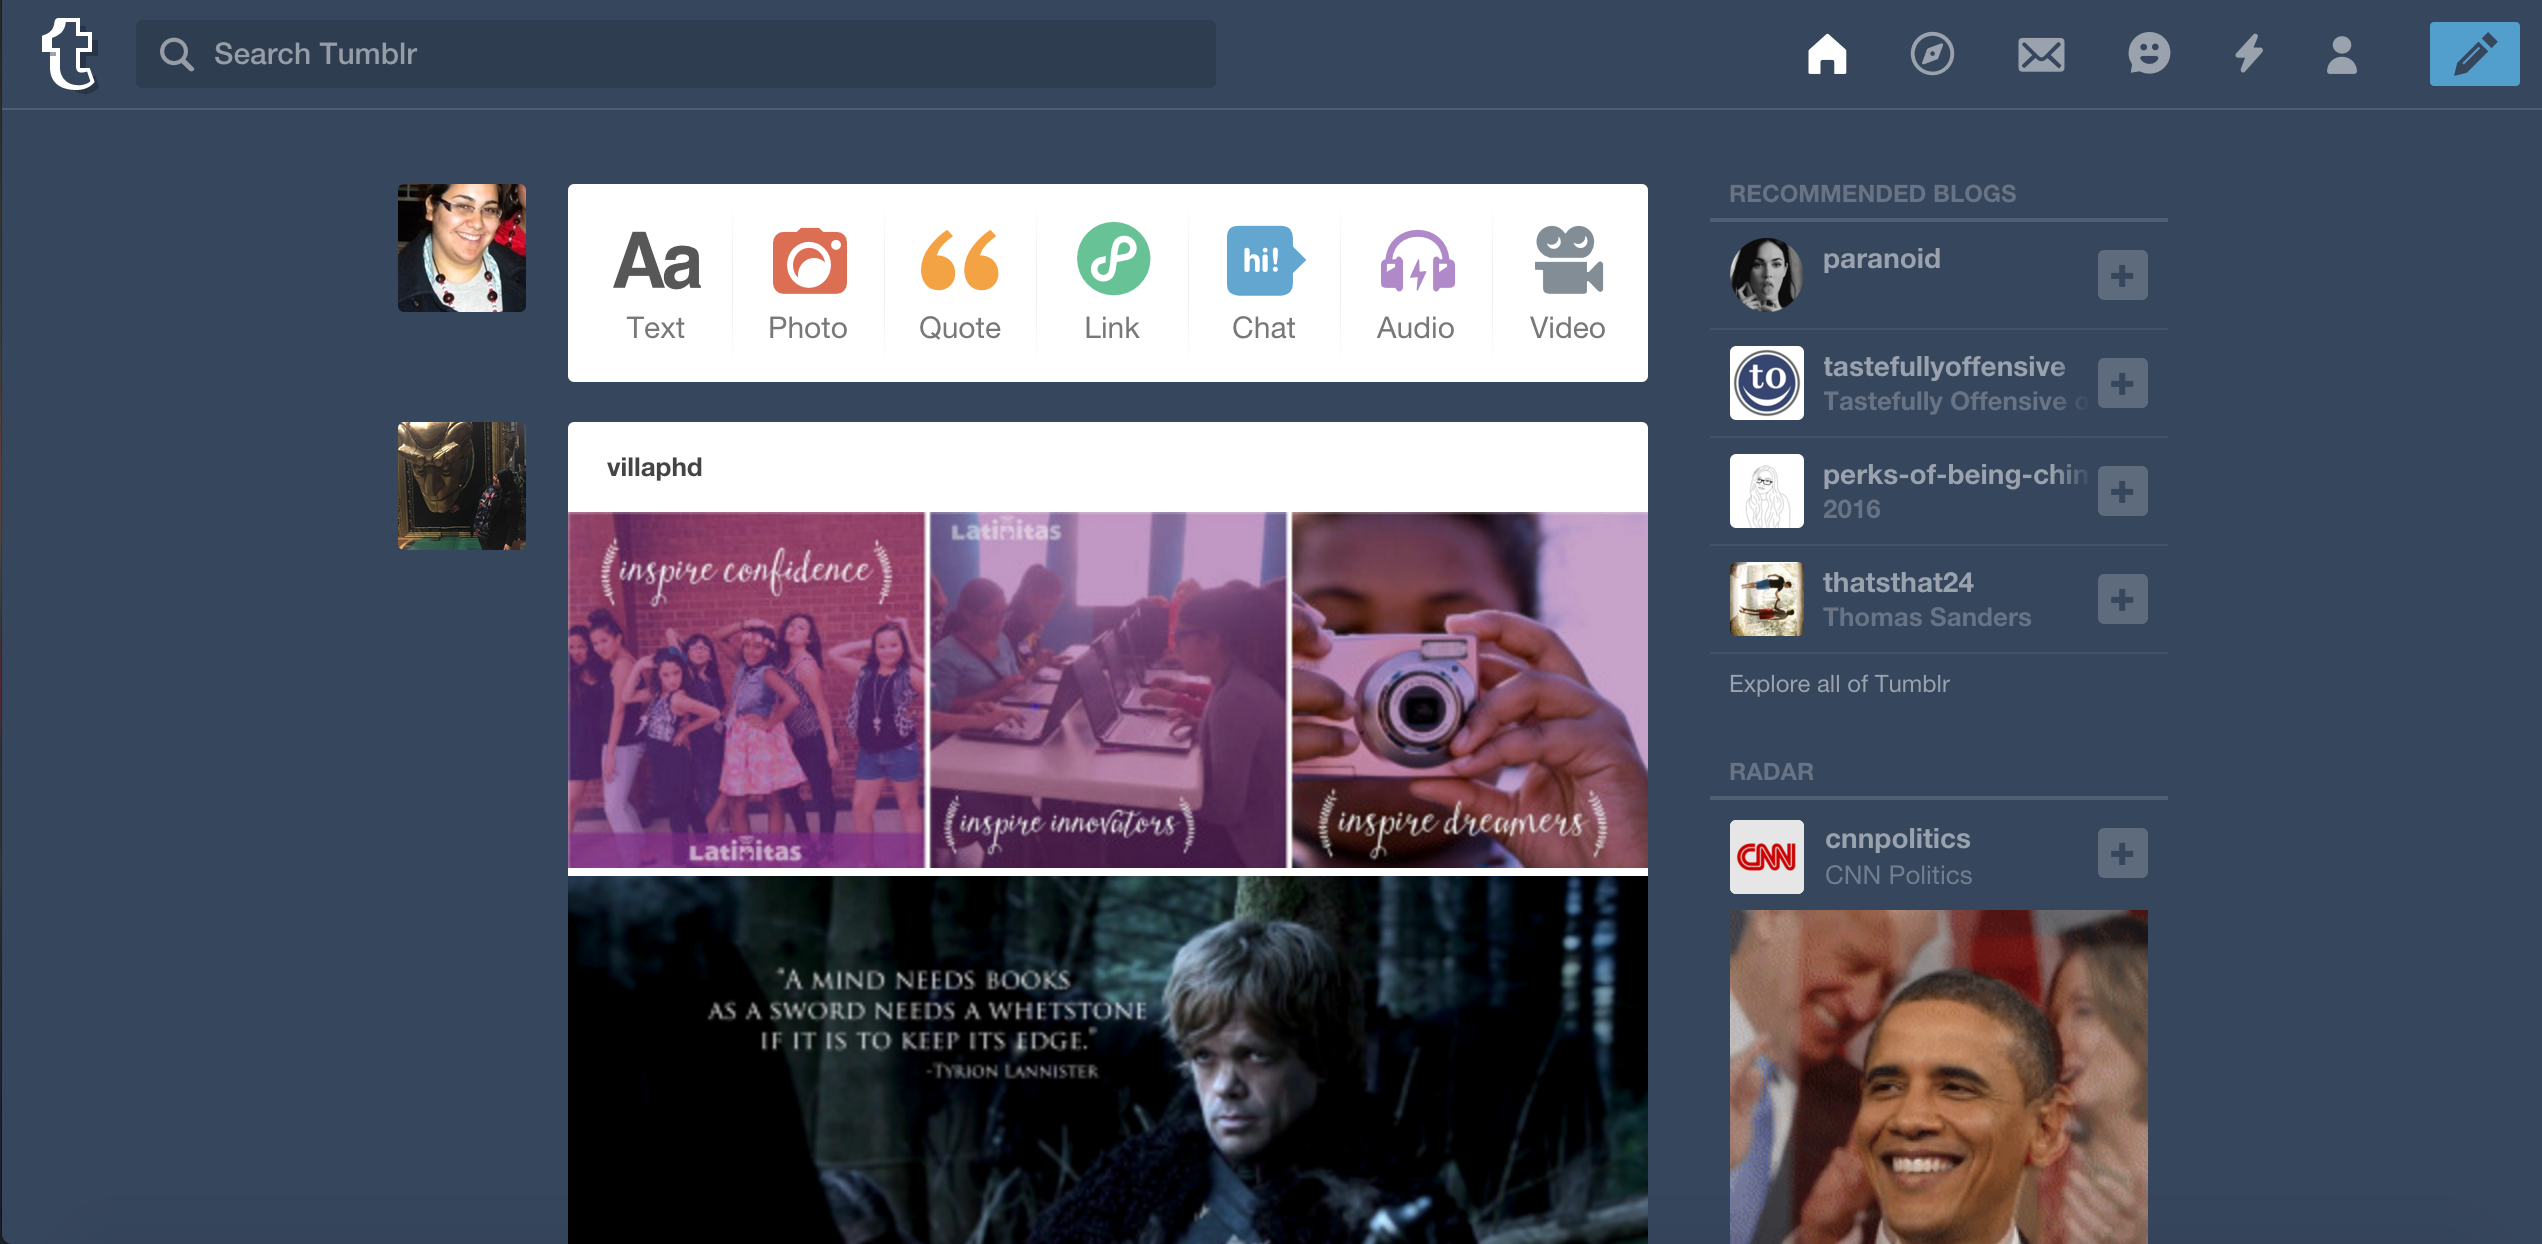Click 'Explore all of Tumblr'
This screenshot has height=1244, width=2542.
point(1839,684)
